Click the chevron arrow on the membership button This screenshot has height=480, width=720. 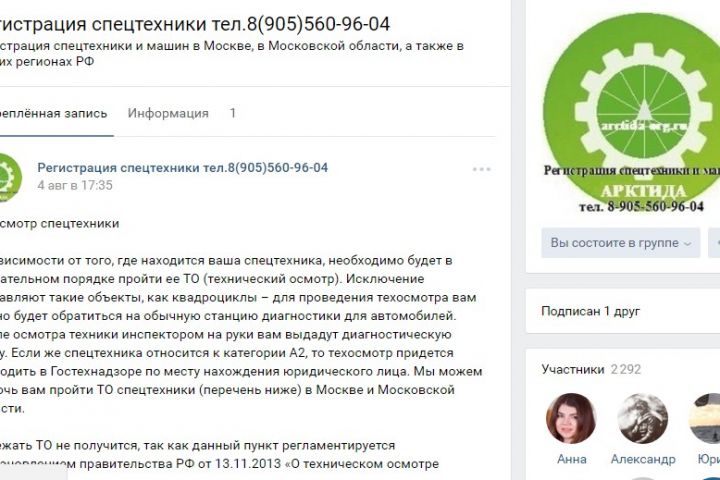point(687,243)
